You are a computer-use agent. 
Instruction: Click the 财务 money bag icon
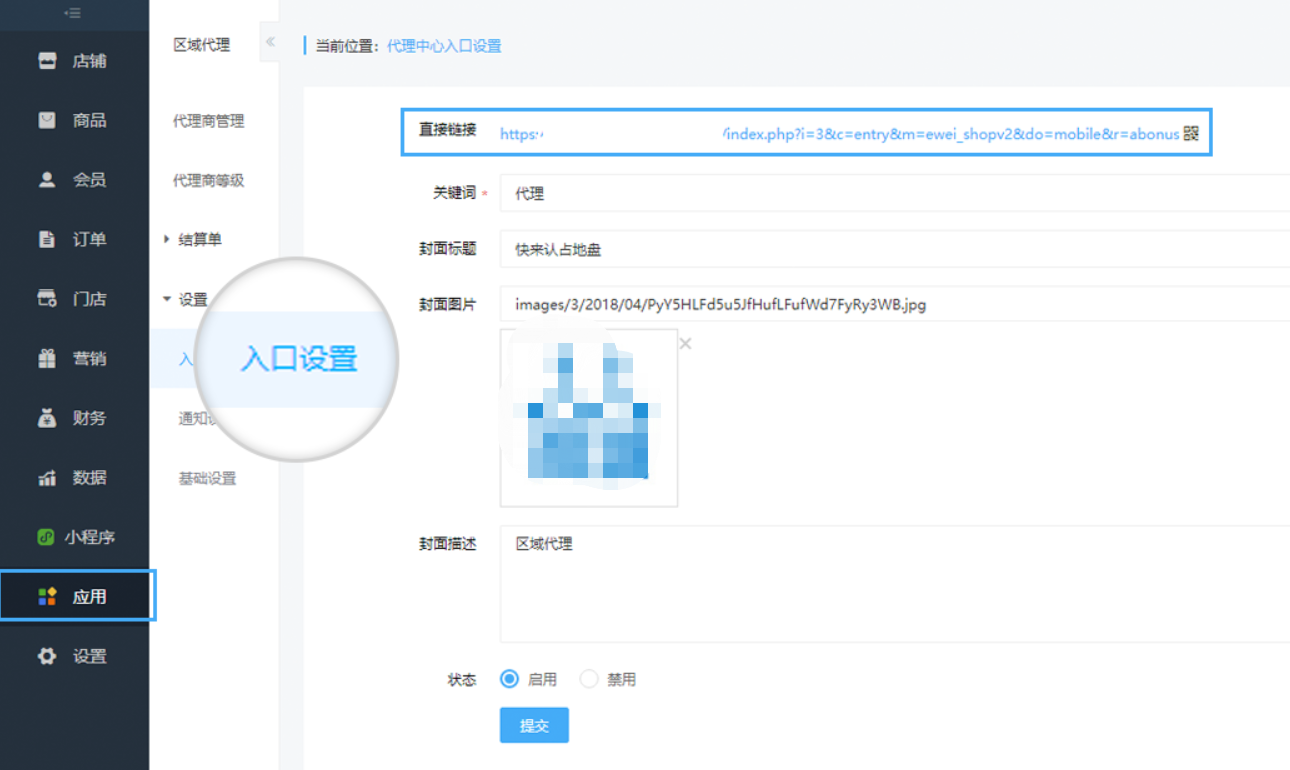point(47,418)
